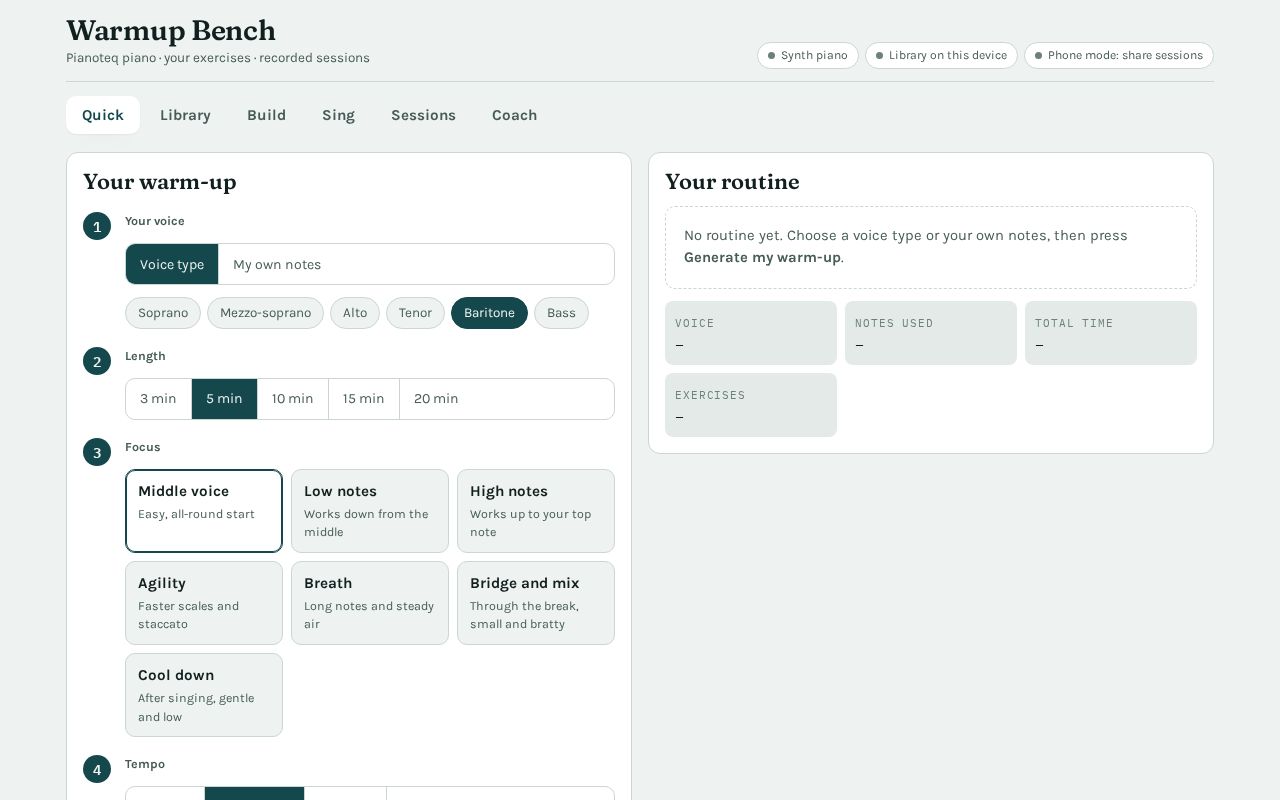The height and width of the screenshot is (800, 1280).
Task: Choose the Mezzo-soprano voice type
Action: point(265,313)
